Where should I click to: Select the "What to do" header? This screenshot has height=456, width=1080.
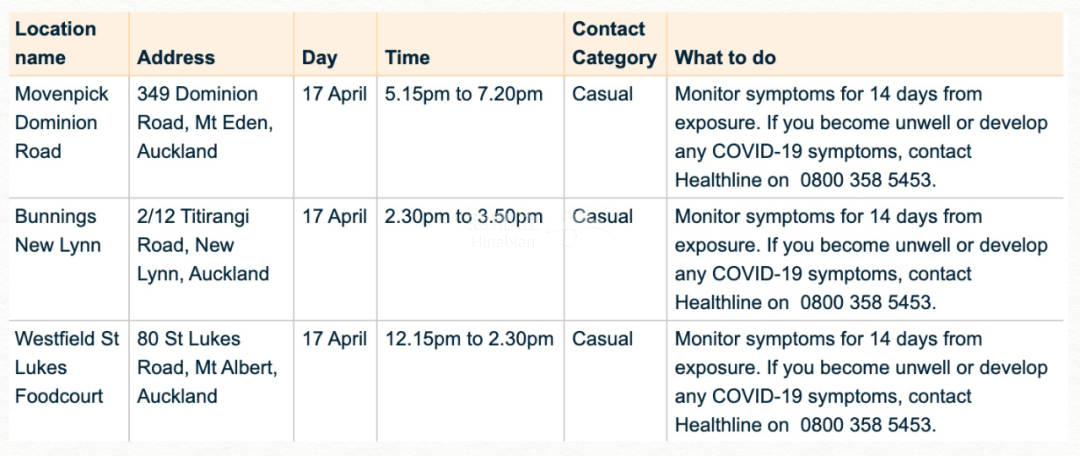pyautogui.click(x=725, y=58)
